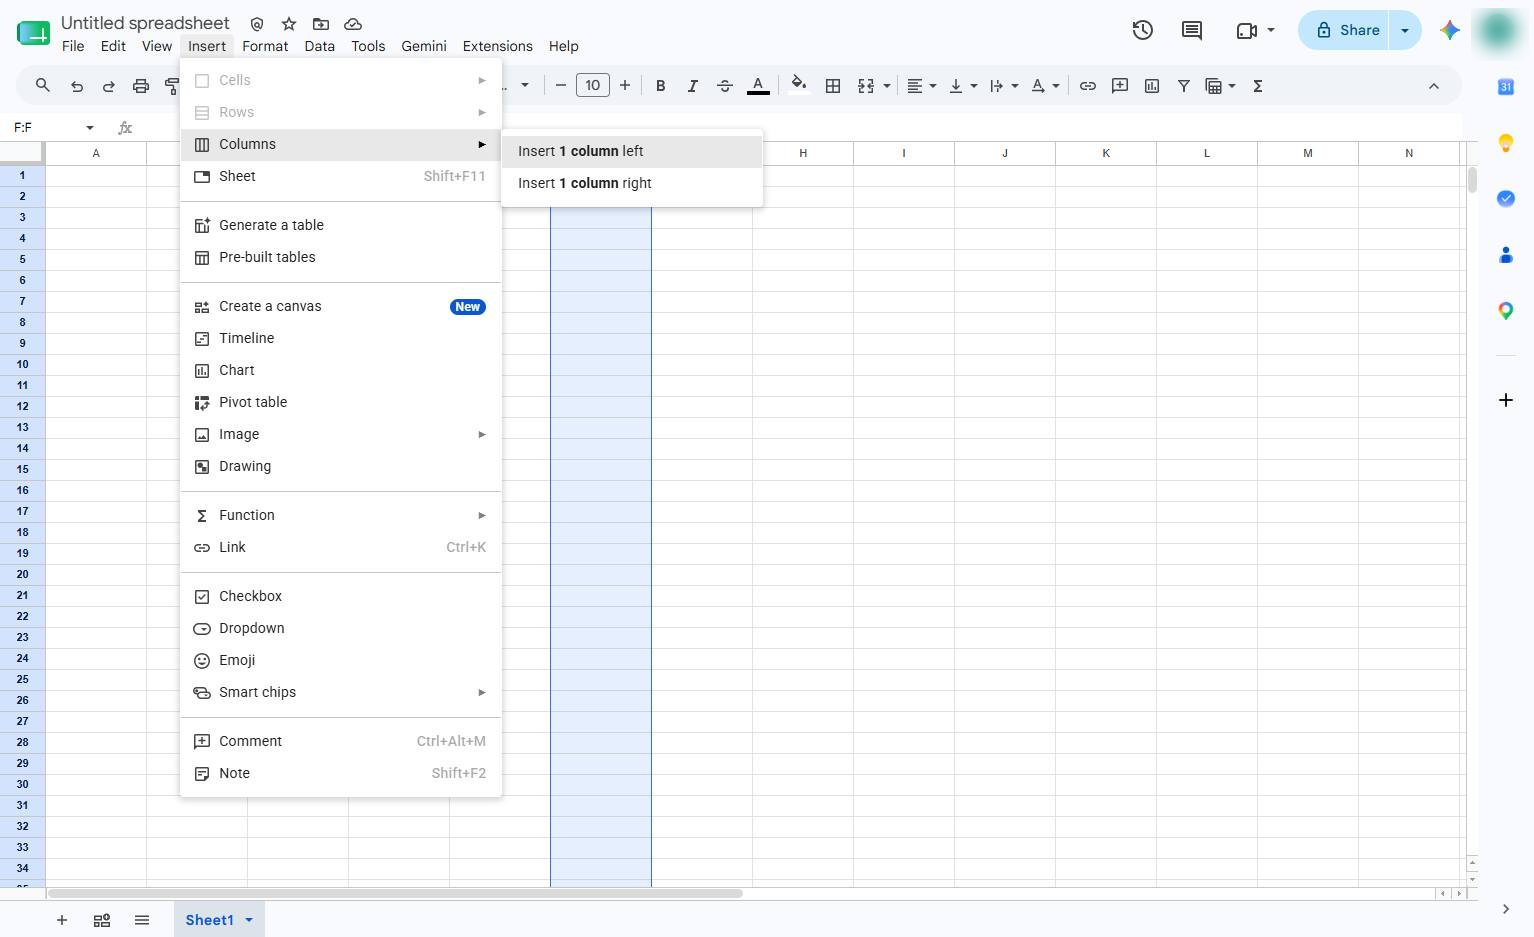The height and width of the screenshot is (937, 1534).
Task: Open the fill color picker
Action: coord(798,86)
